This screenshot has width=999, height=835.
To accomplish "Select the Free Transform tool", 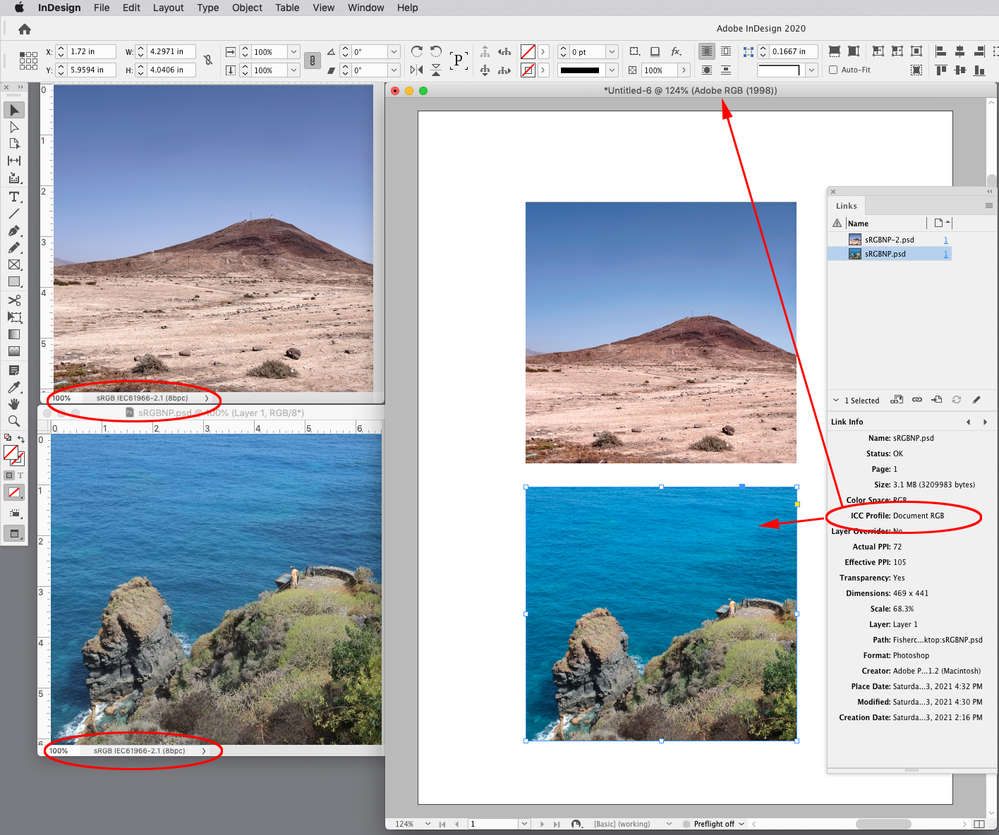I will point(14,317).
